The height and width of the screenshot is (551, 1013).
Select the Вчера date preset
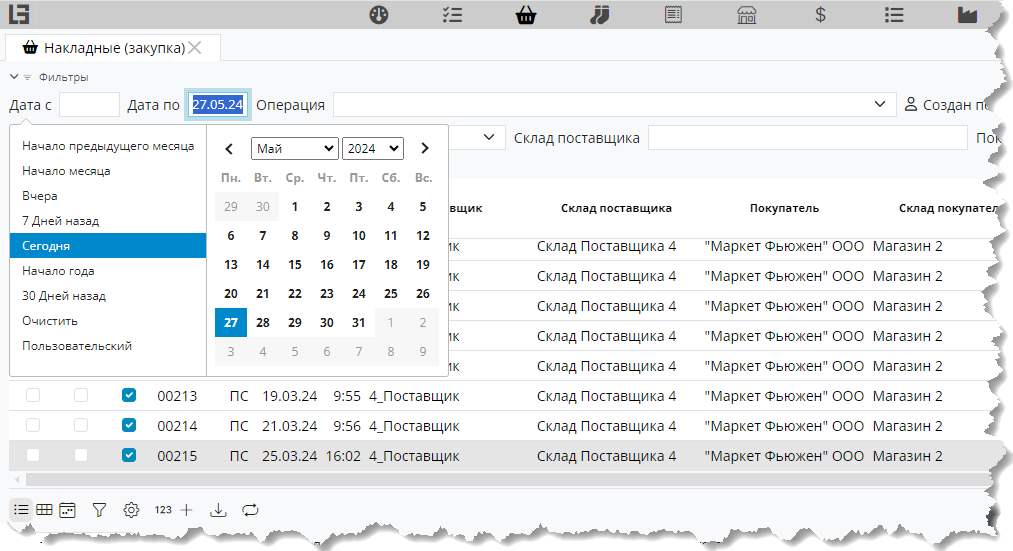40,196
